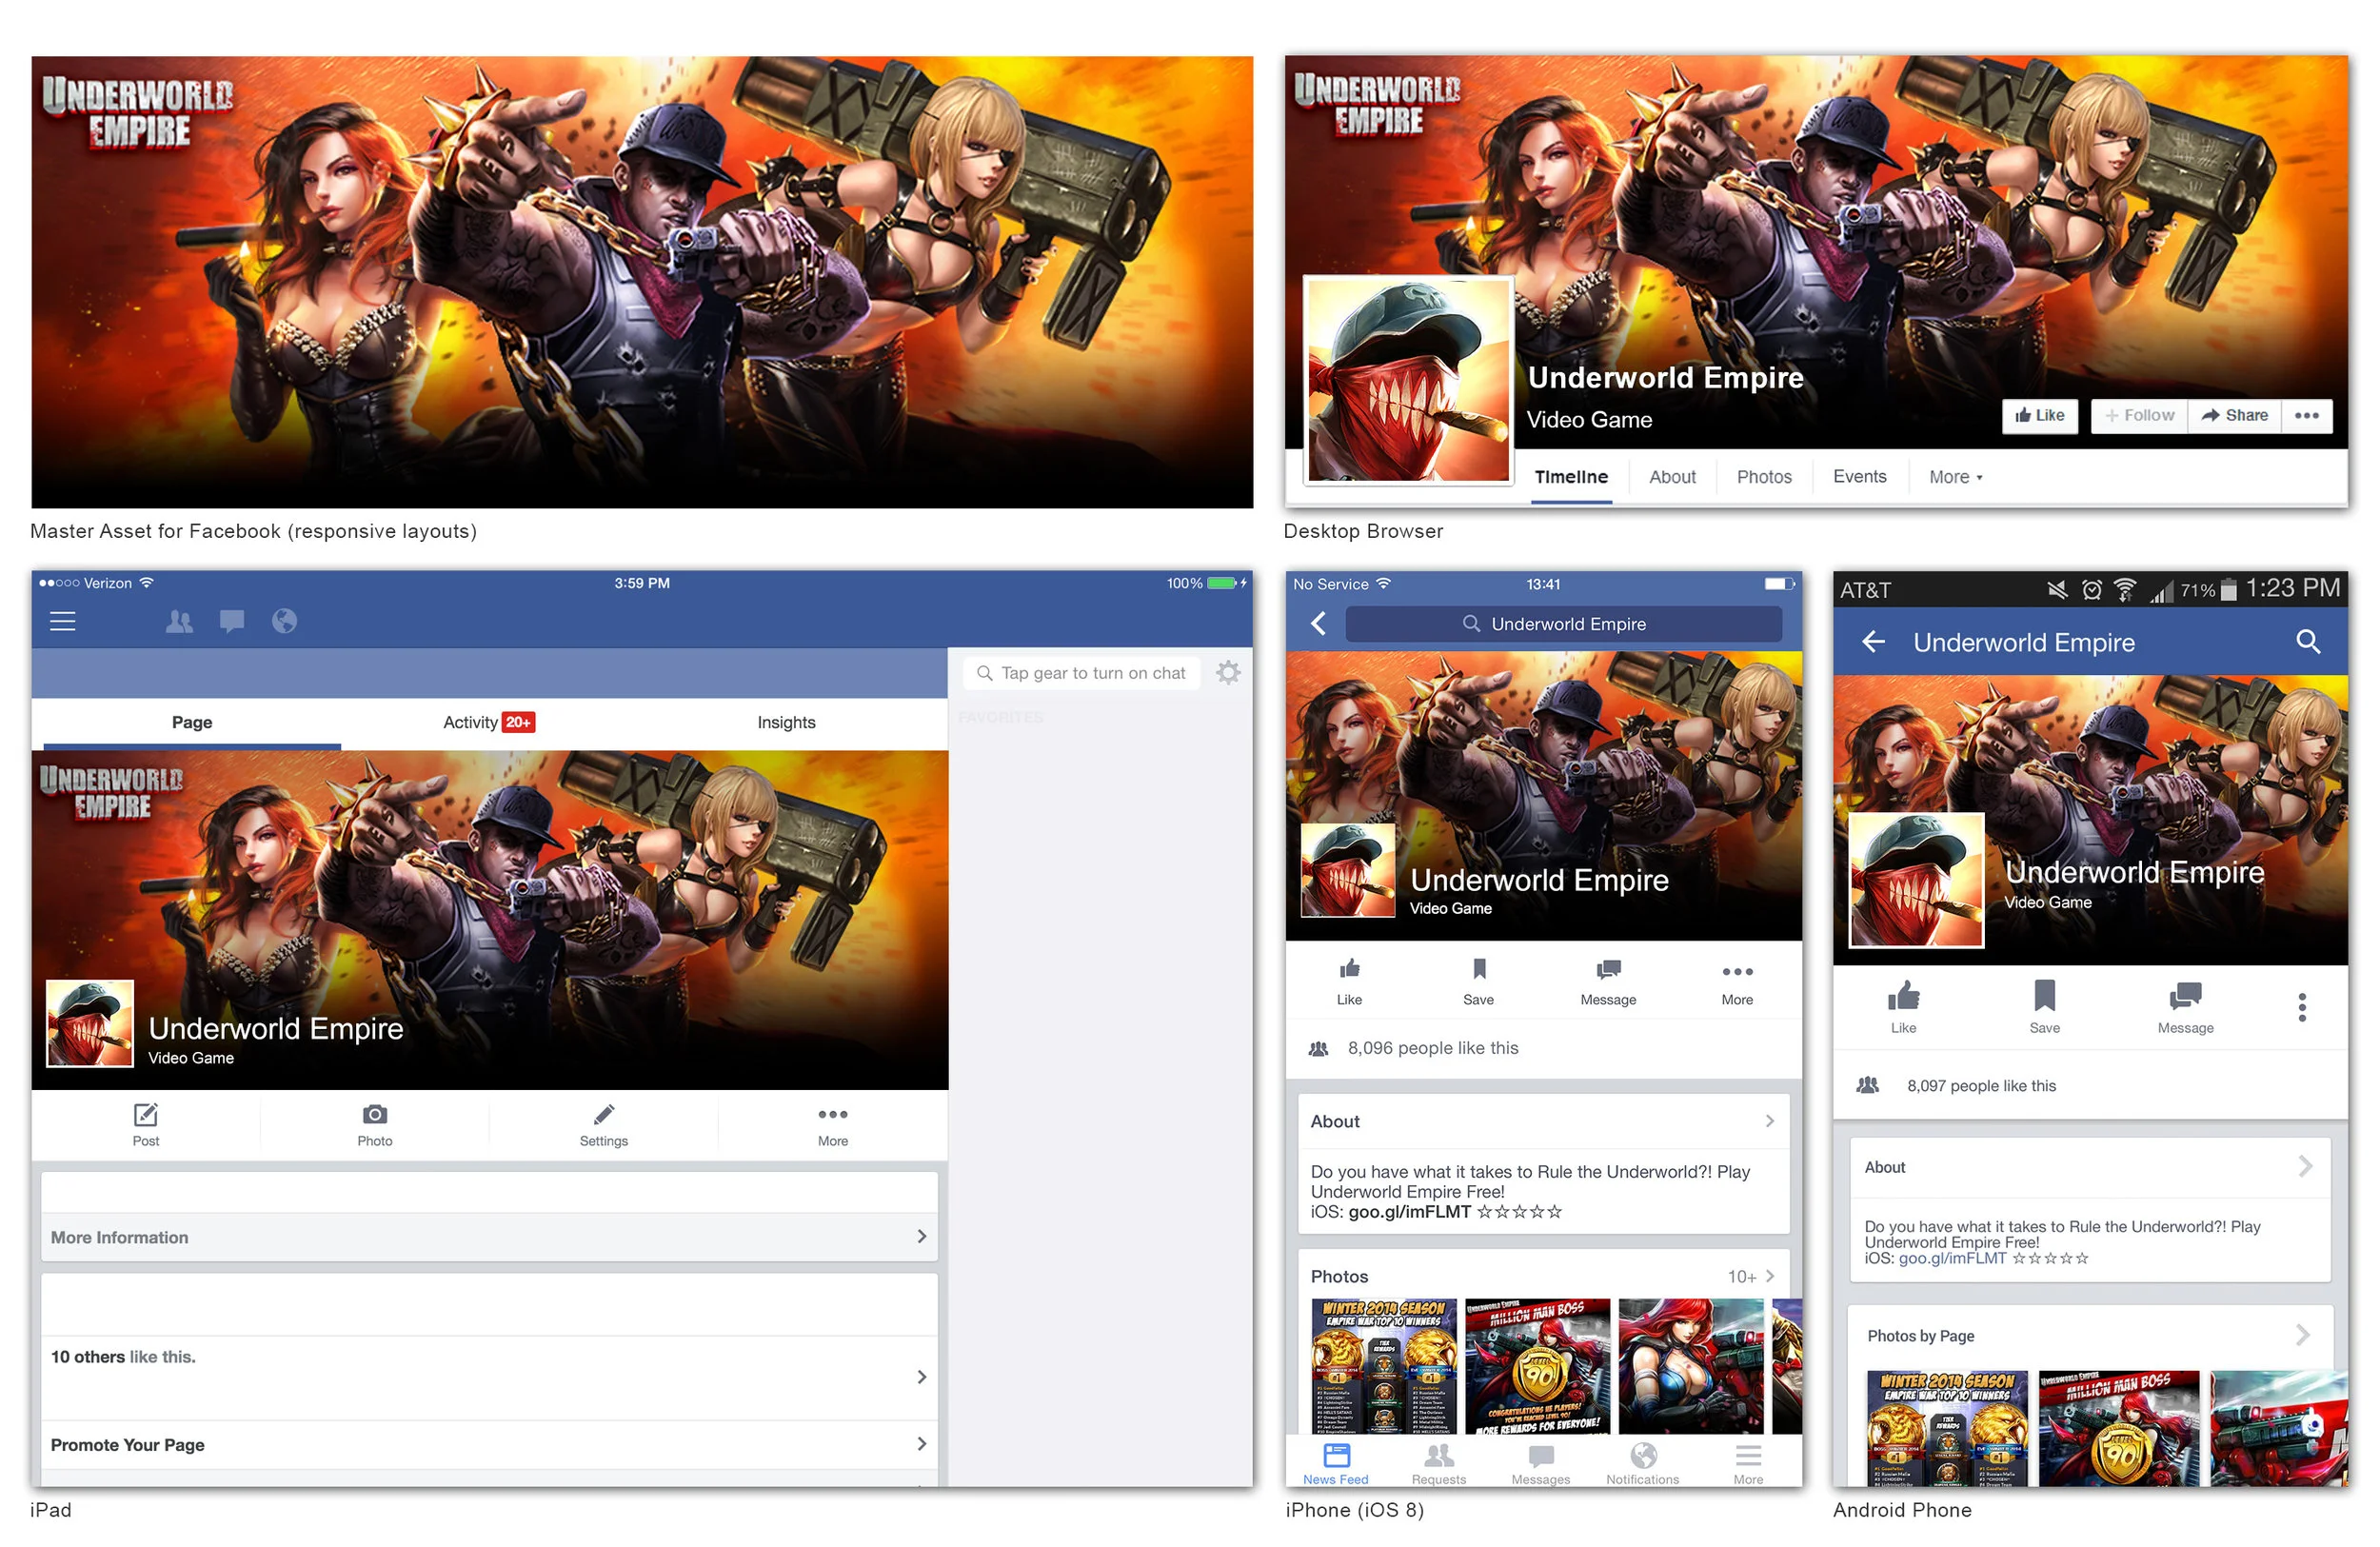The height and width of the screenshot is (1547, 2380).
Task: Tap globe notifications icon in iPad header
Action: [284, 621]
